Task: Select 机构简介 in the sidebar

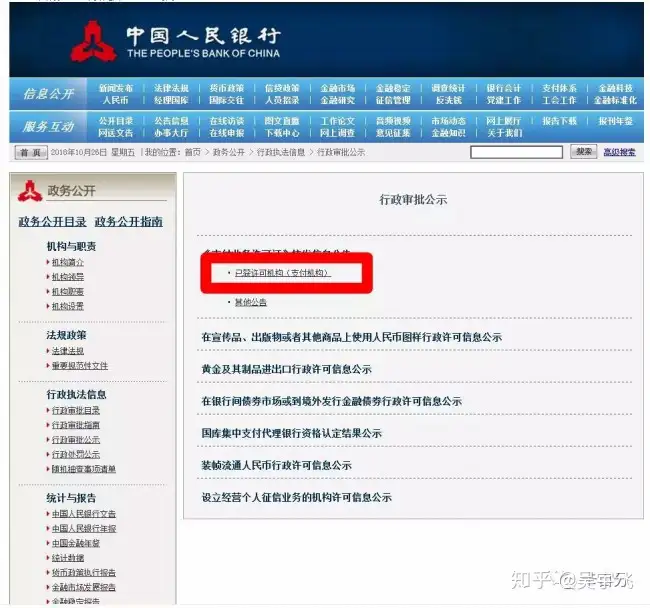Action: point(68,262)
